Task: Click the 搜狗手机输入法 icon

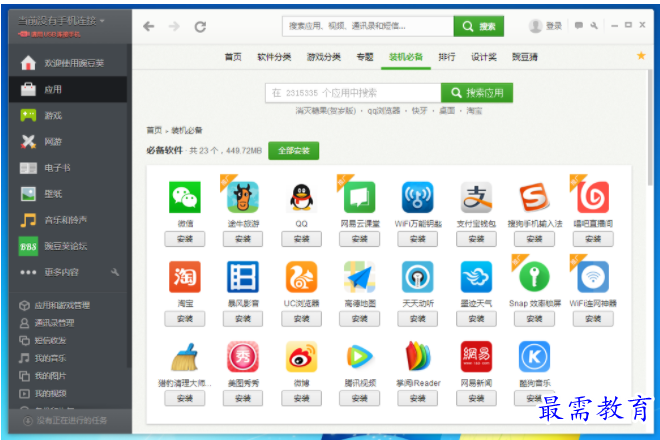Action: (x=534, y=197)
